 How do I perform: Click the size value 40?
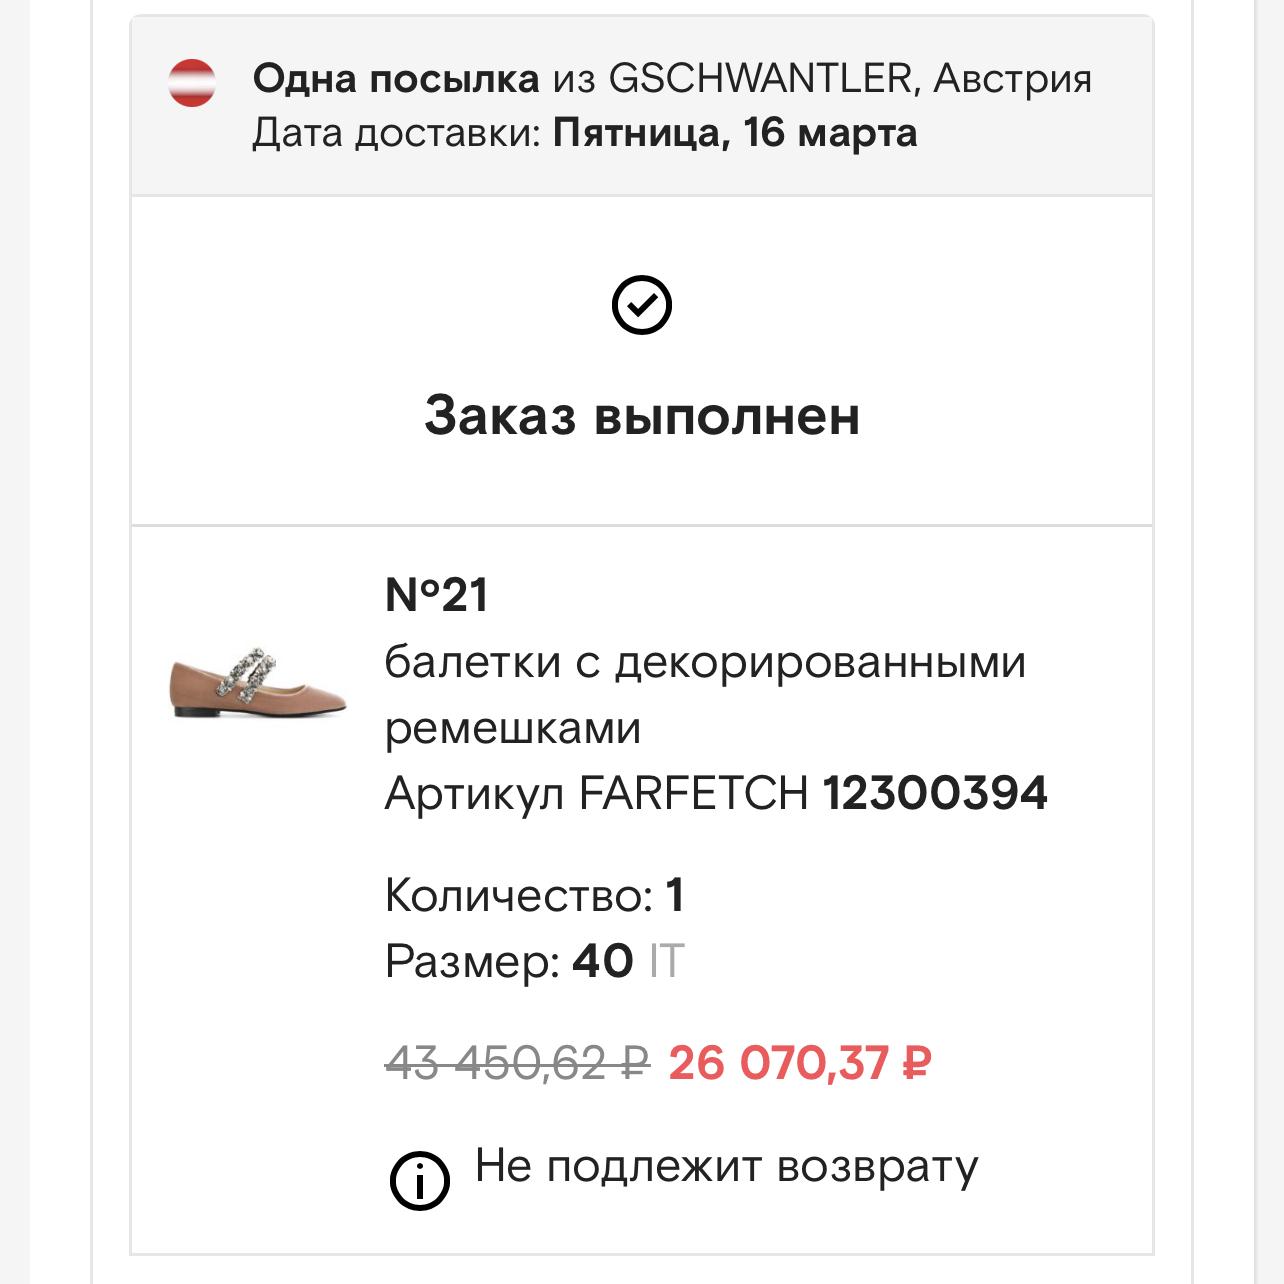tap(602, 961)
